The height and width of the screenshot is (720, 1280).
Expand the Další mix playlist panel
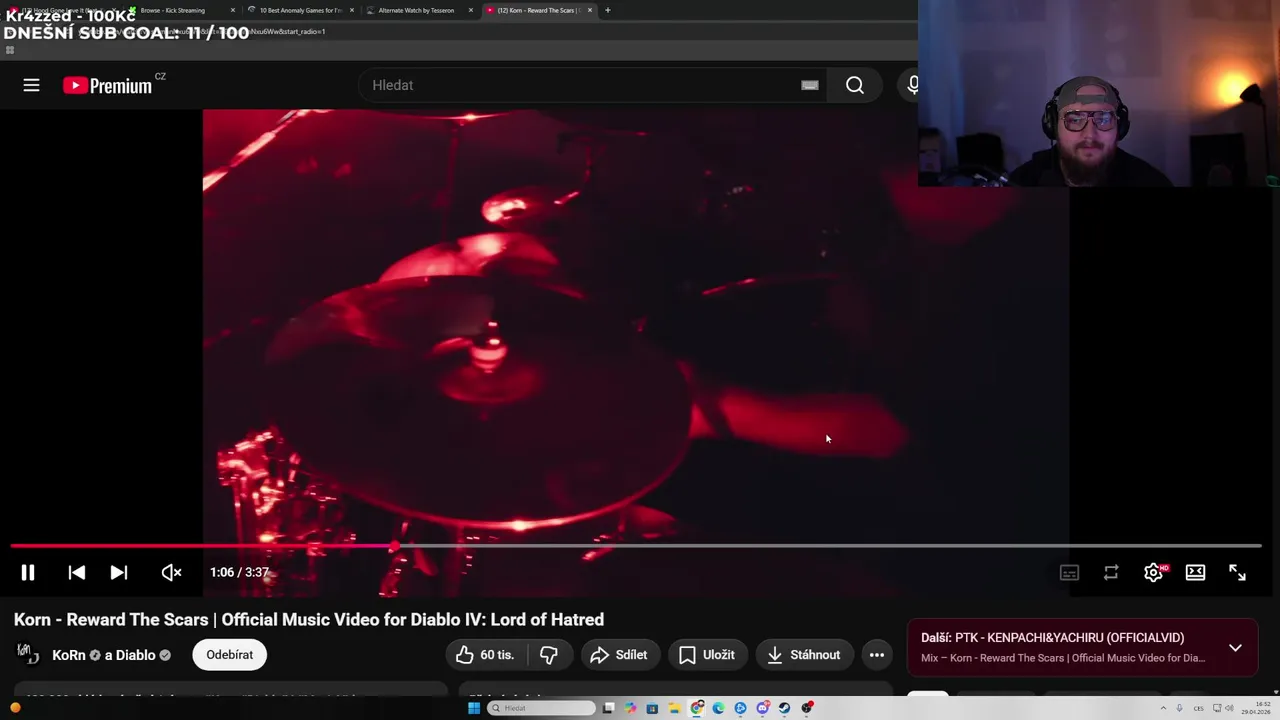(1235, 647)
